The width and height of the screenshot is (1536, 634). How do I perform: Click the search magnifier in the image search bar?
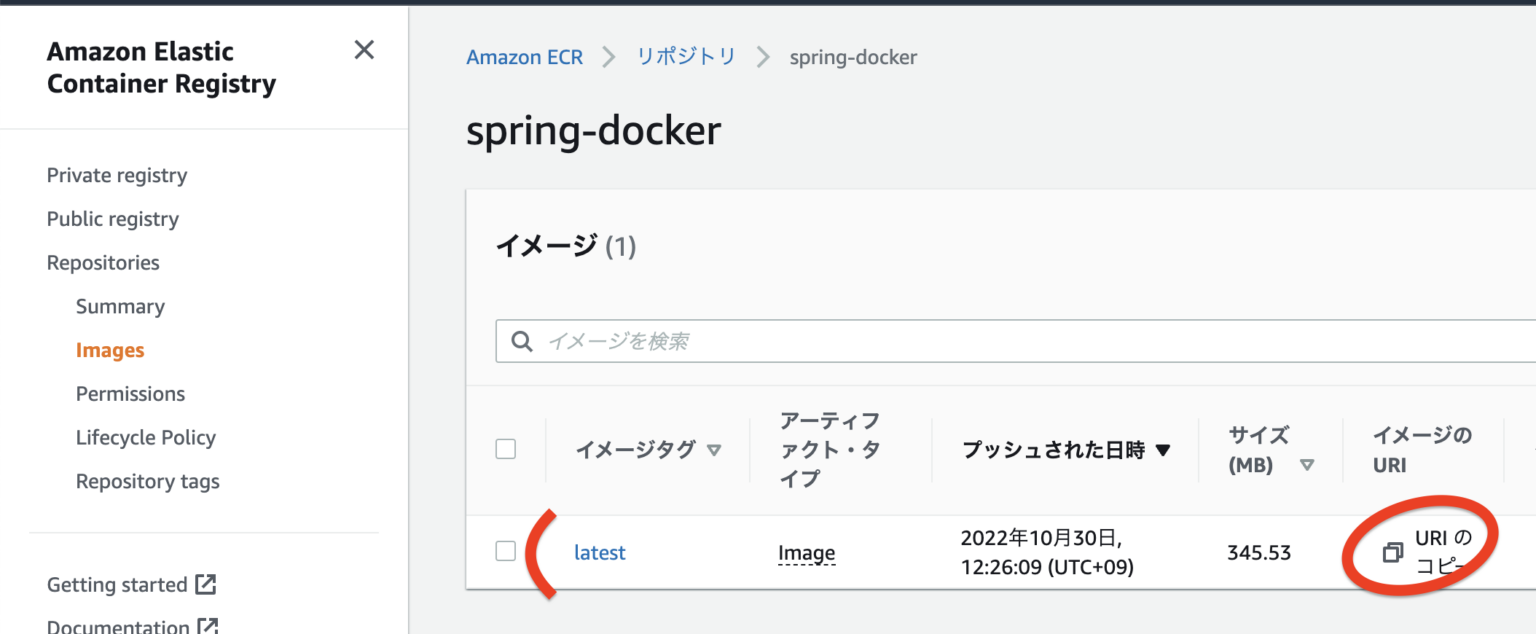521,341
